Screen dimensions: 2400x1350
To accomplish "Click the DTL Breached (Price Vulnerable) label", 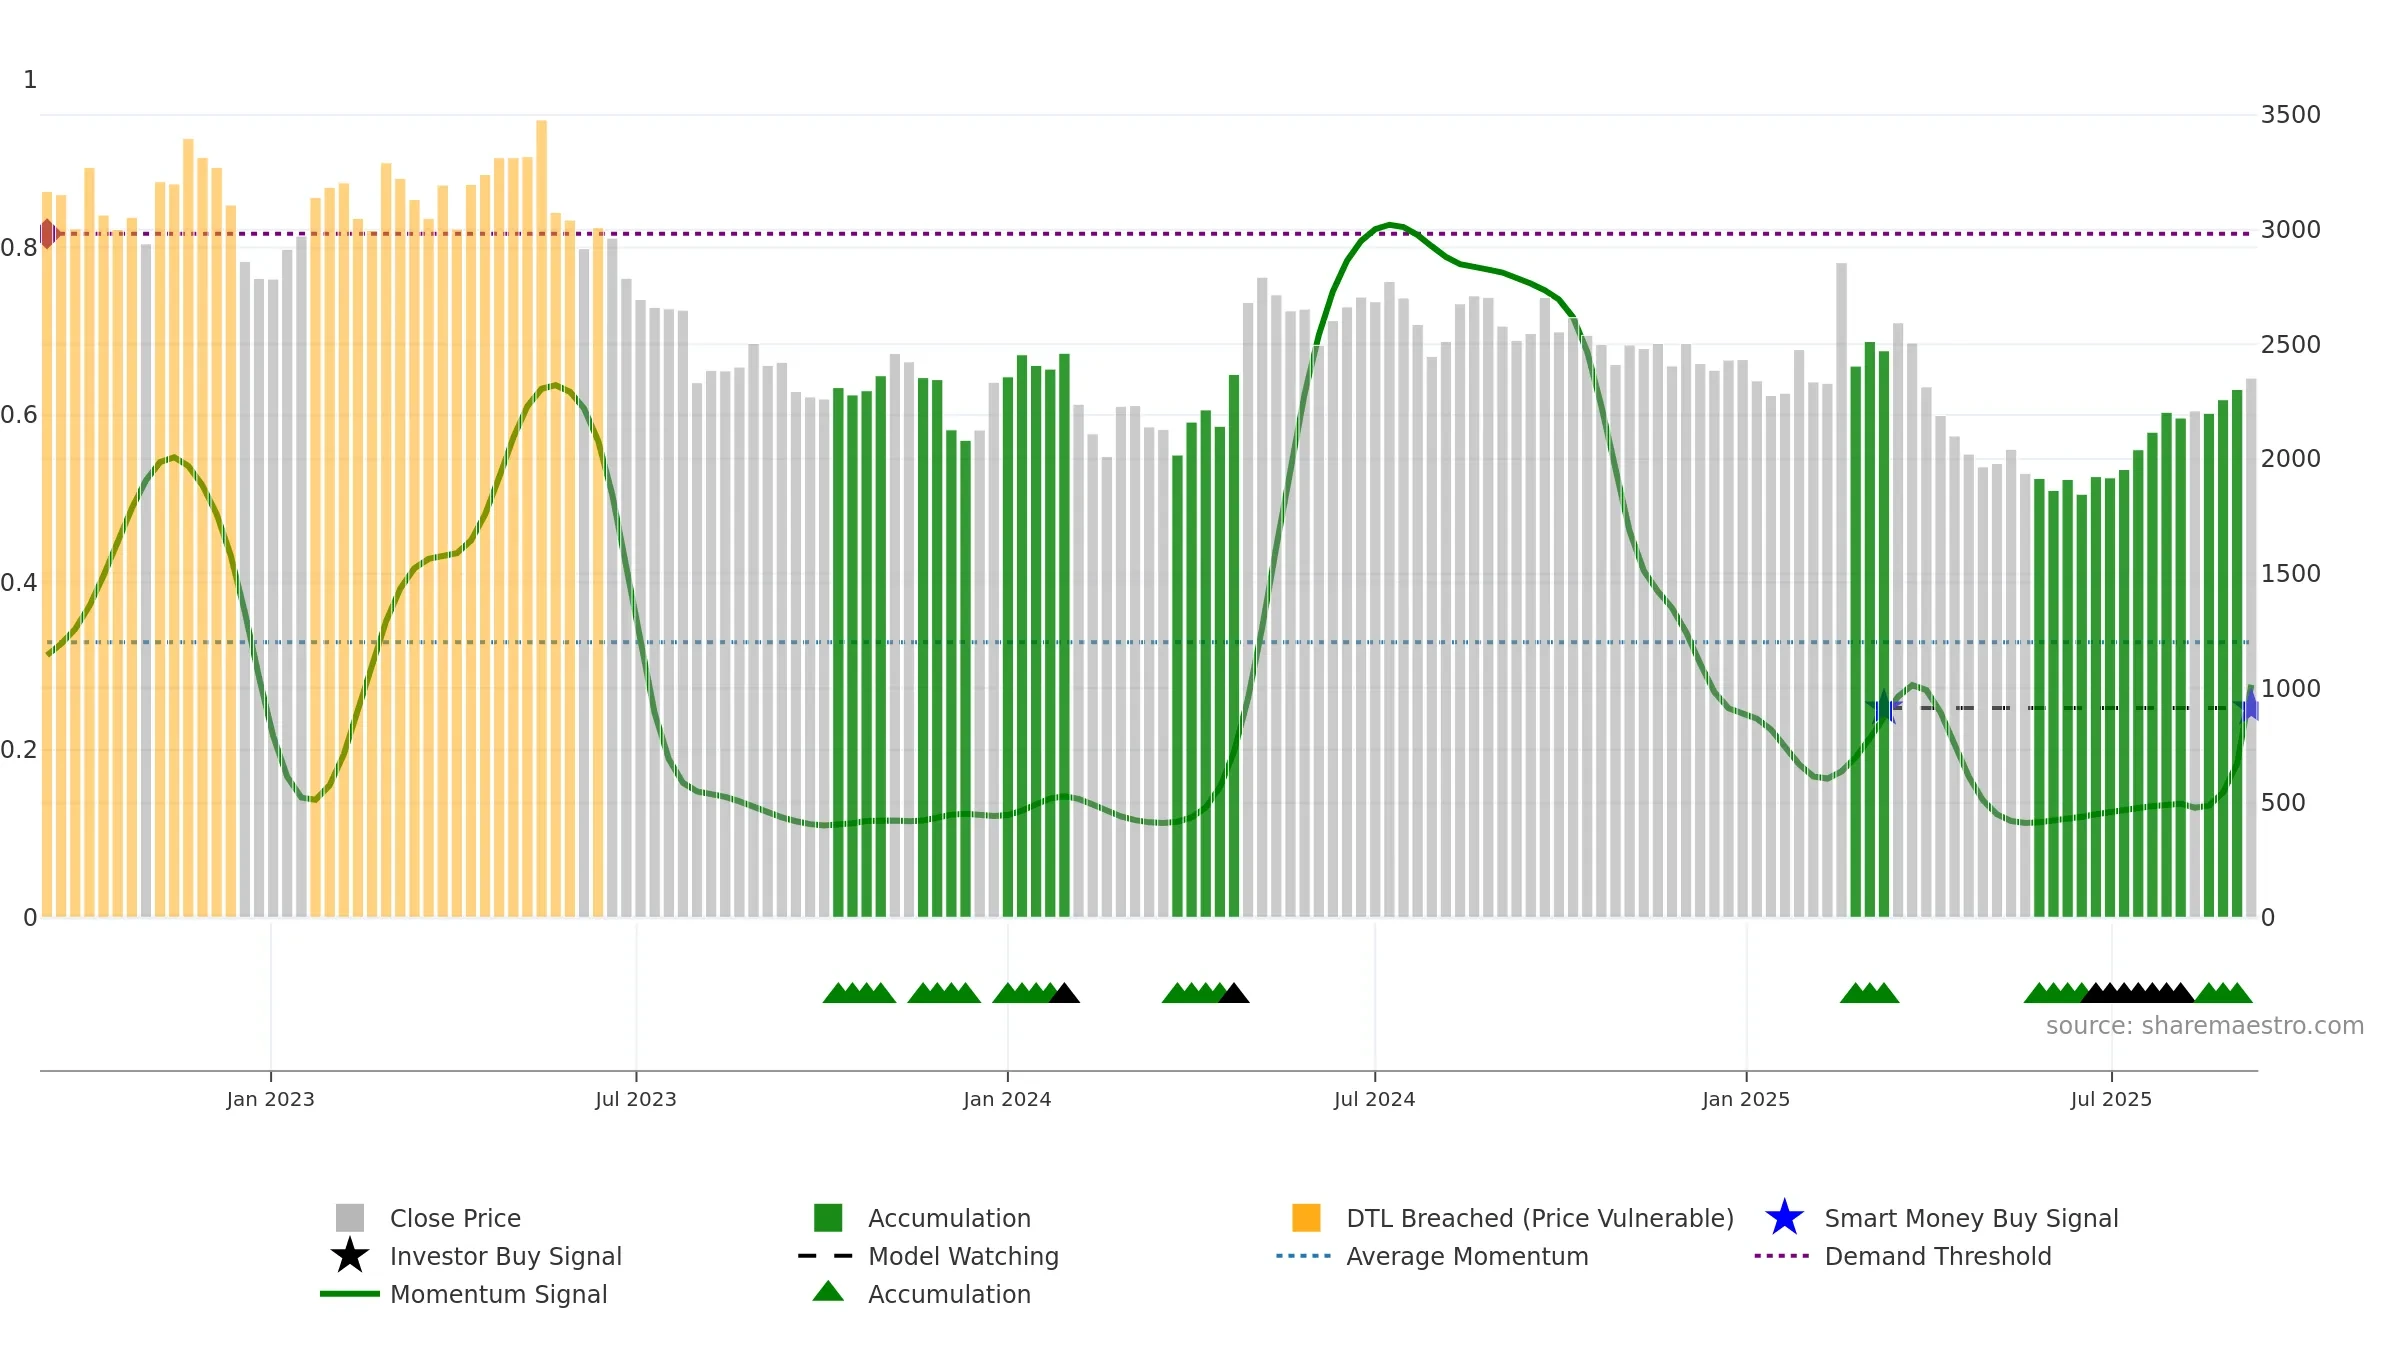I will coord(1540,1218).
